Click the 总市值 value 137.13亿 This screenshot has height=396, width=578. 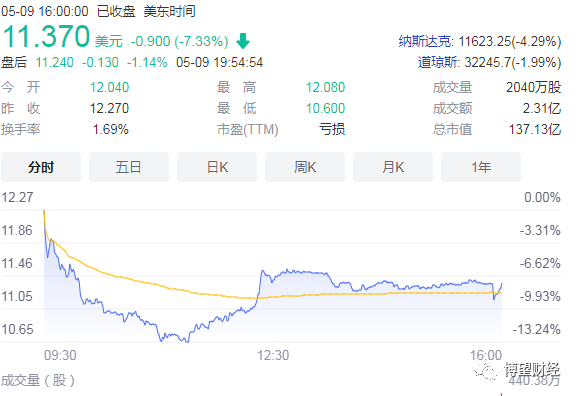[535, 129]
